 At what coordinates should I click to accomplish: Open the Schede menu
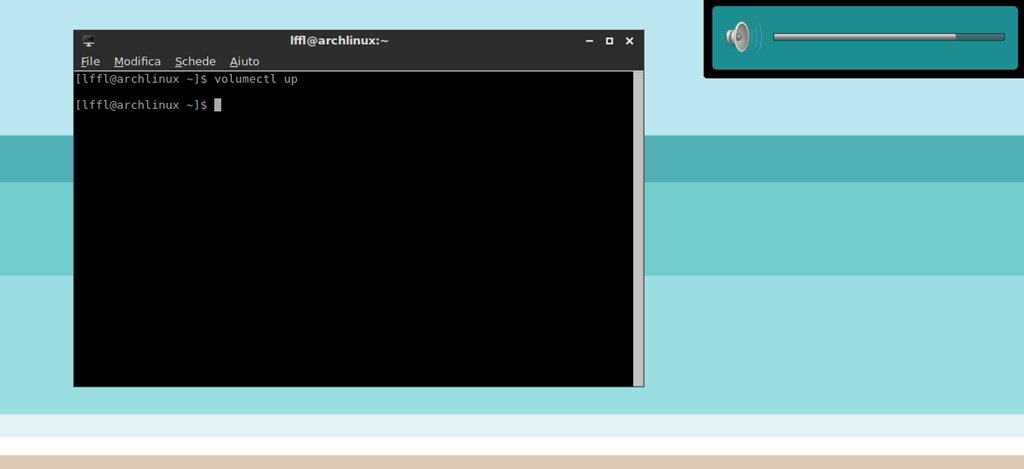(x=195, y=61)
